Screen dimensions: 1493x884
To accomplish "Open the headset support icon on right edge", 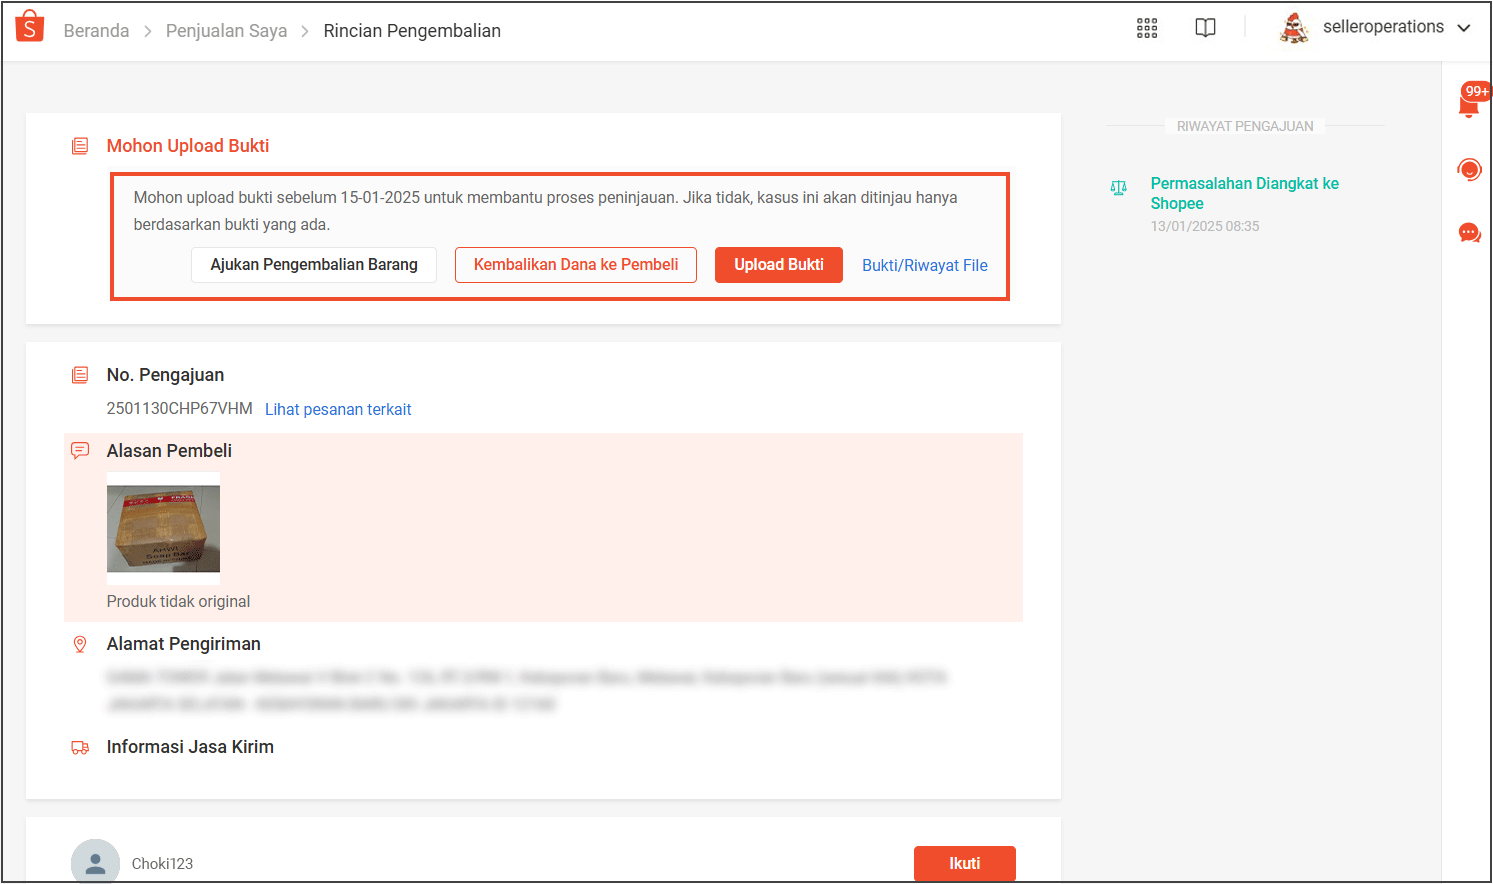I will pos(1469,169).
